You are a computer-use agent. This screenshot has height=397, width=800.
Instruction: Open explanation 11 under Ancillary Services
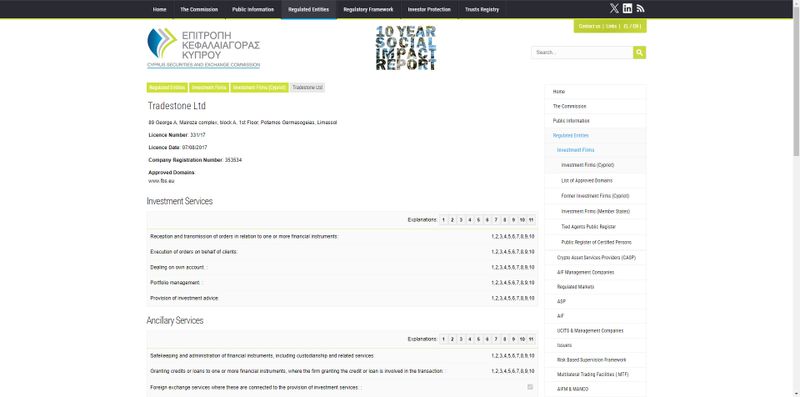click(x=531, y=339)
